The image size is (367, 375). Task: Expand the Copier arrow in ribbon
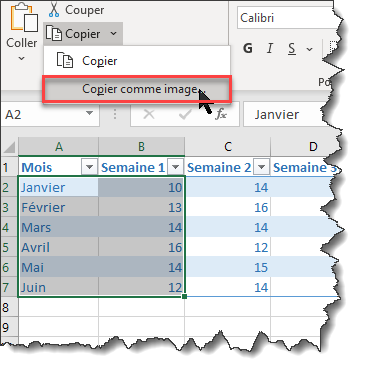[x=114, y=34]
